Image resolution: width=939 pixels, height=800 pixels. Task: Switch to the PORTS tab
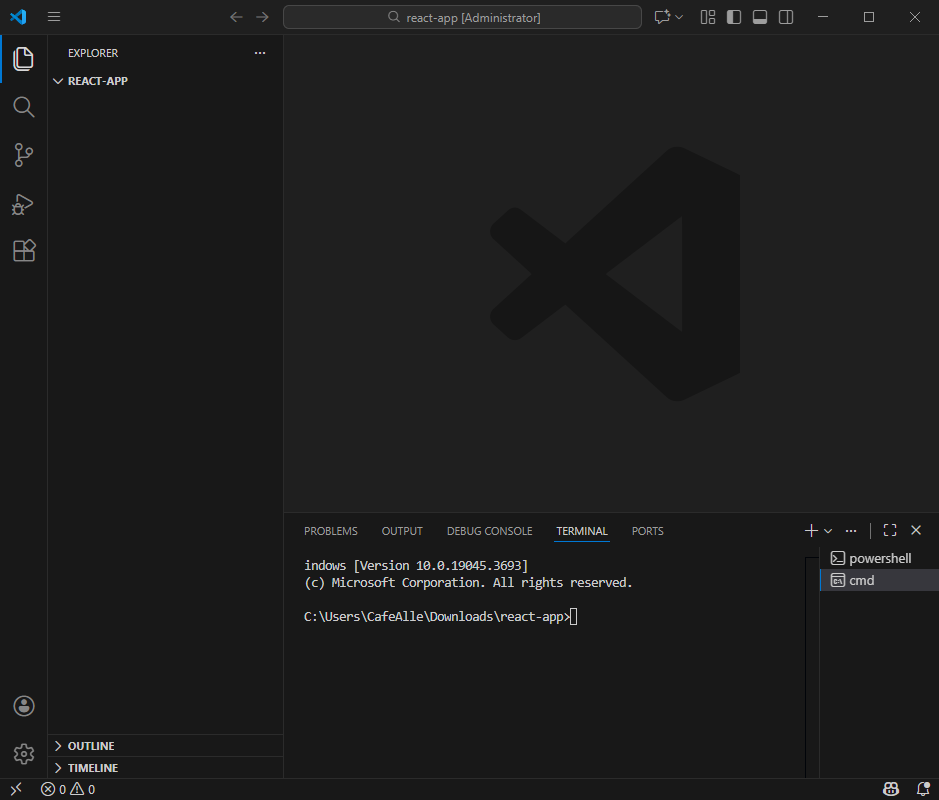pos(647,531)
